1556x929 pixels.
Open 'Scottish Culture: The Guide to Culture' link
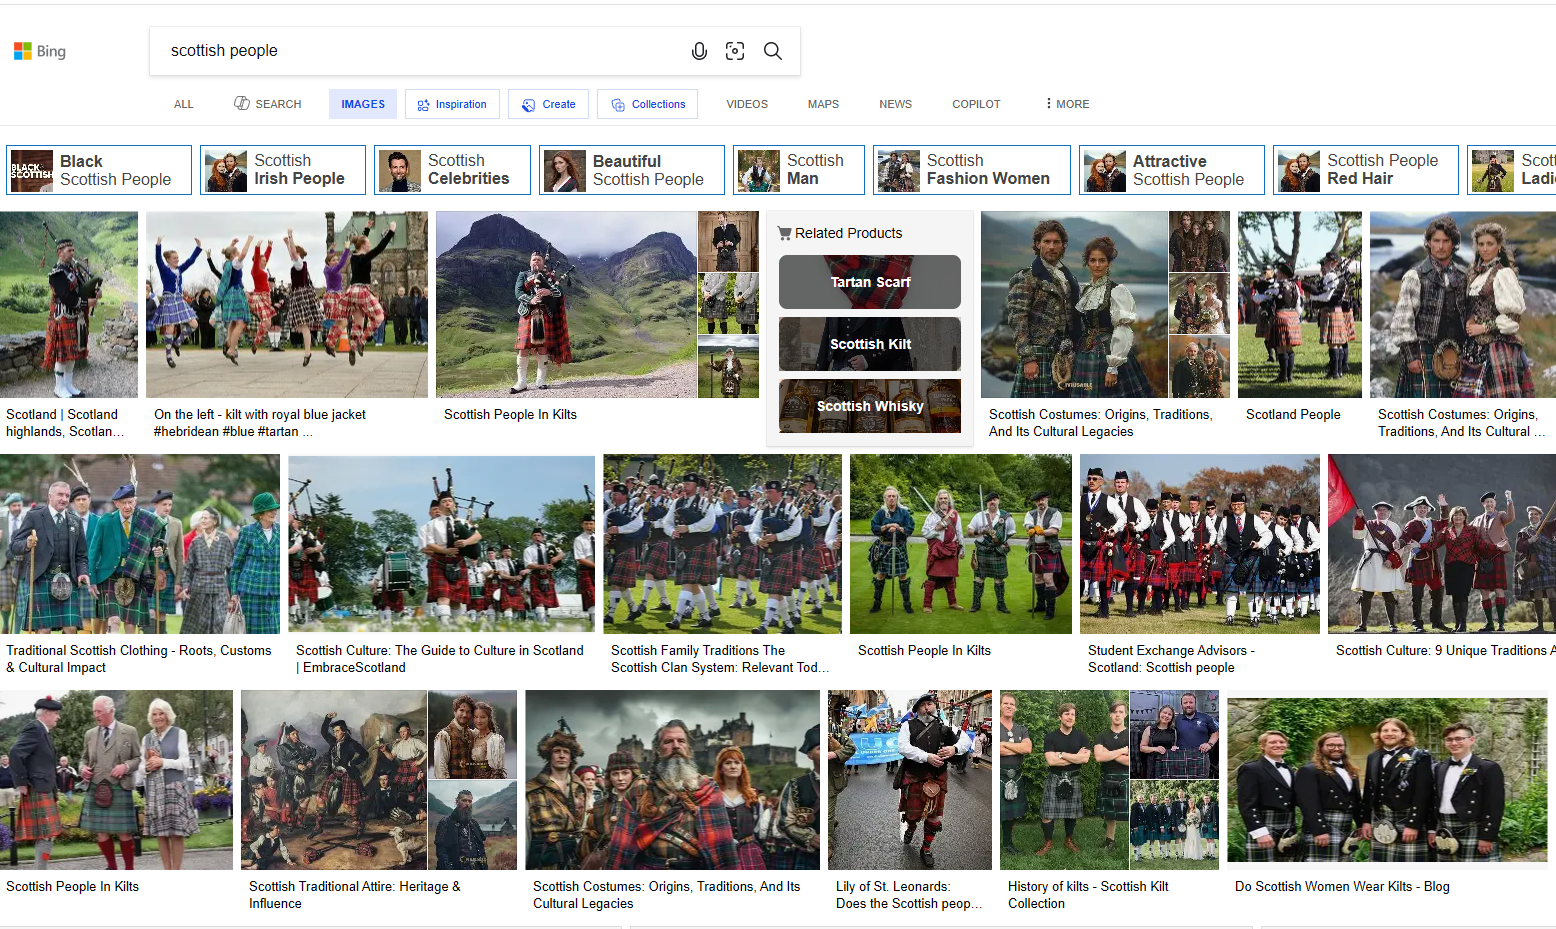click(440, 659)
